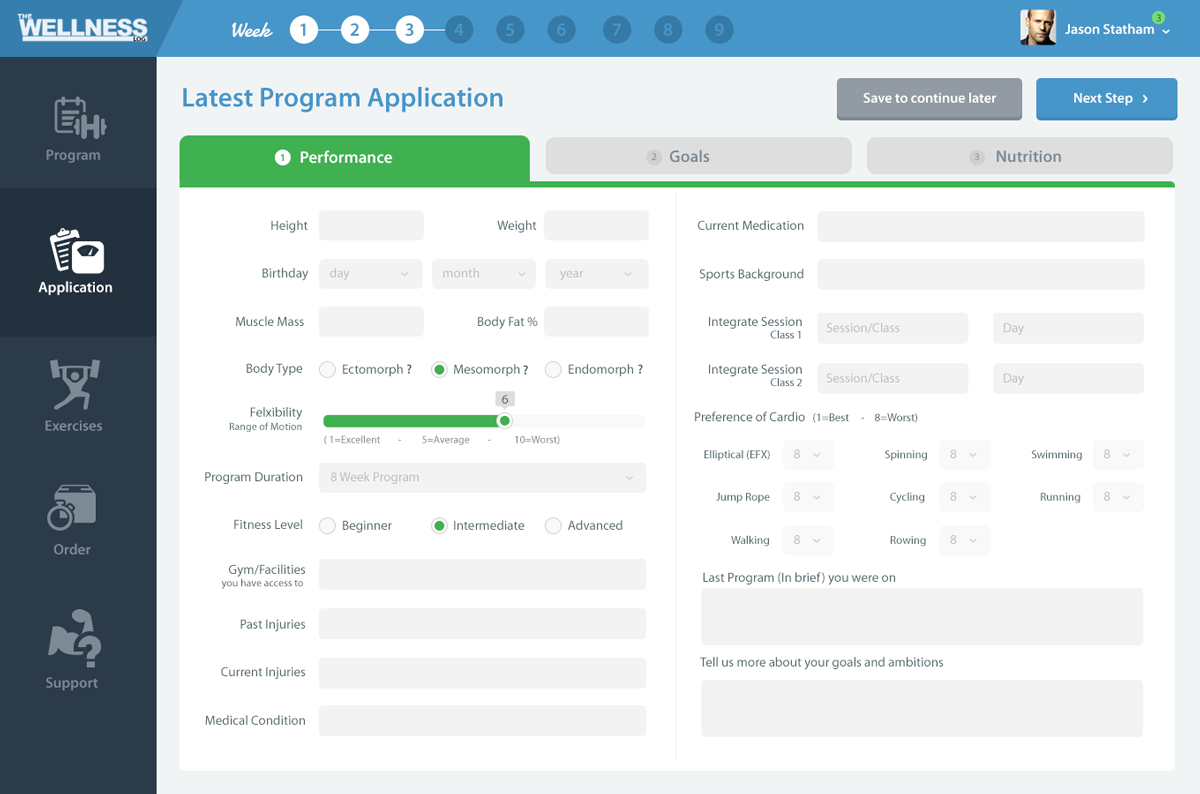This screenshot has height=794, width=1200.
Task: Click the Current Medication input field
Action: point(980,226)
